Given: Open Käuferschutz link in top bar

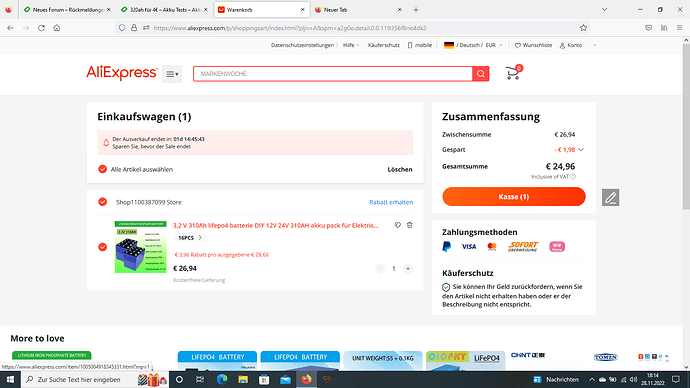Looking at the screenshot, I should [x=384, y=45].
